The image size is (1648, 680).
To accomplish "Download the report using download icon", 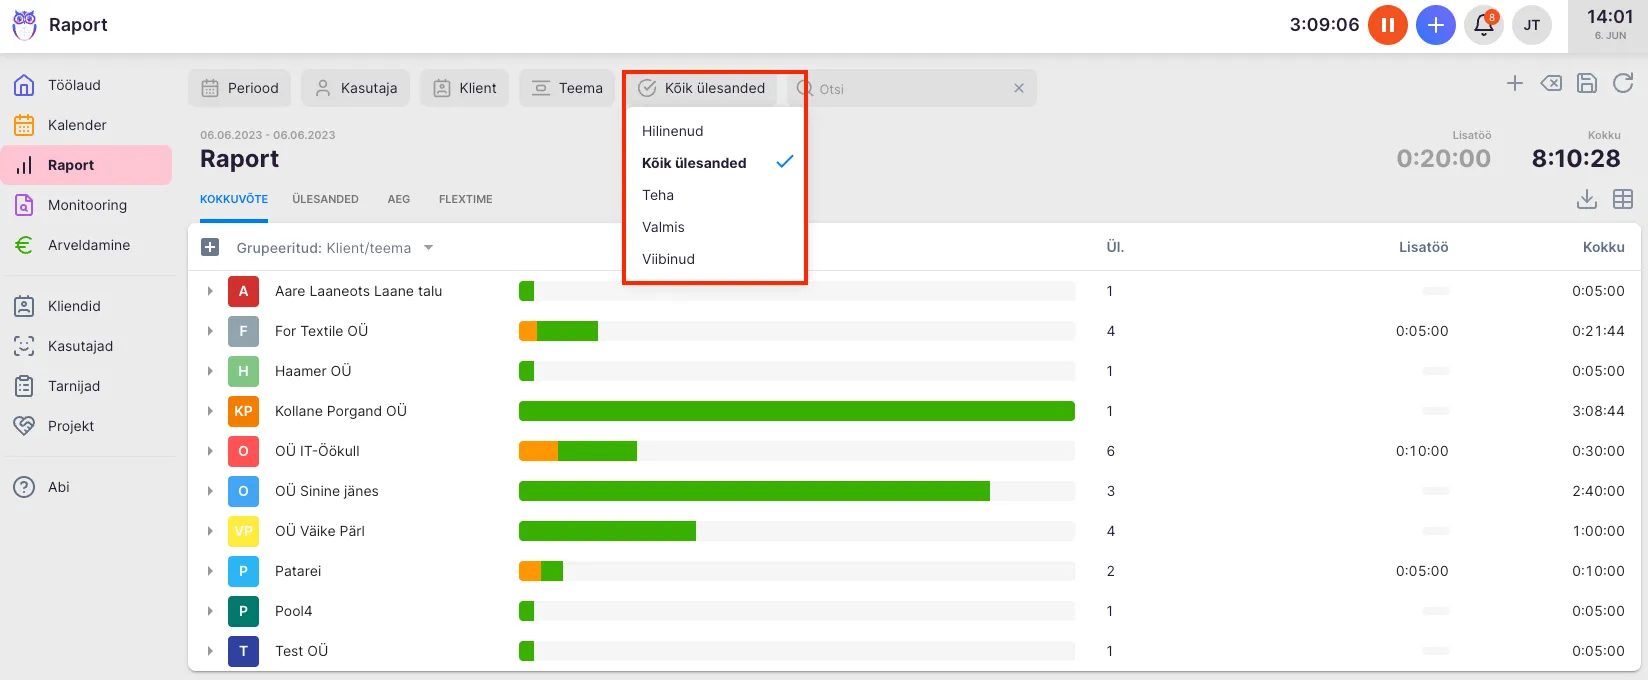I will pos(1587,199).
